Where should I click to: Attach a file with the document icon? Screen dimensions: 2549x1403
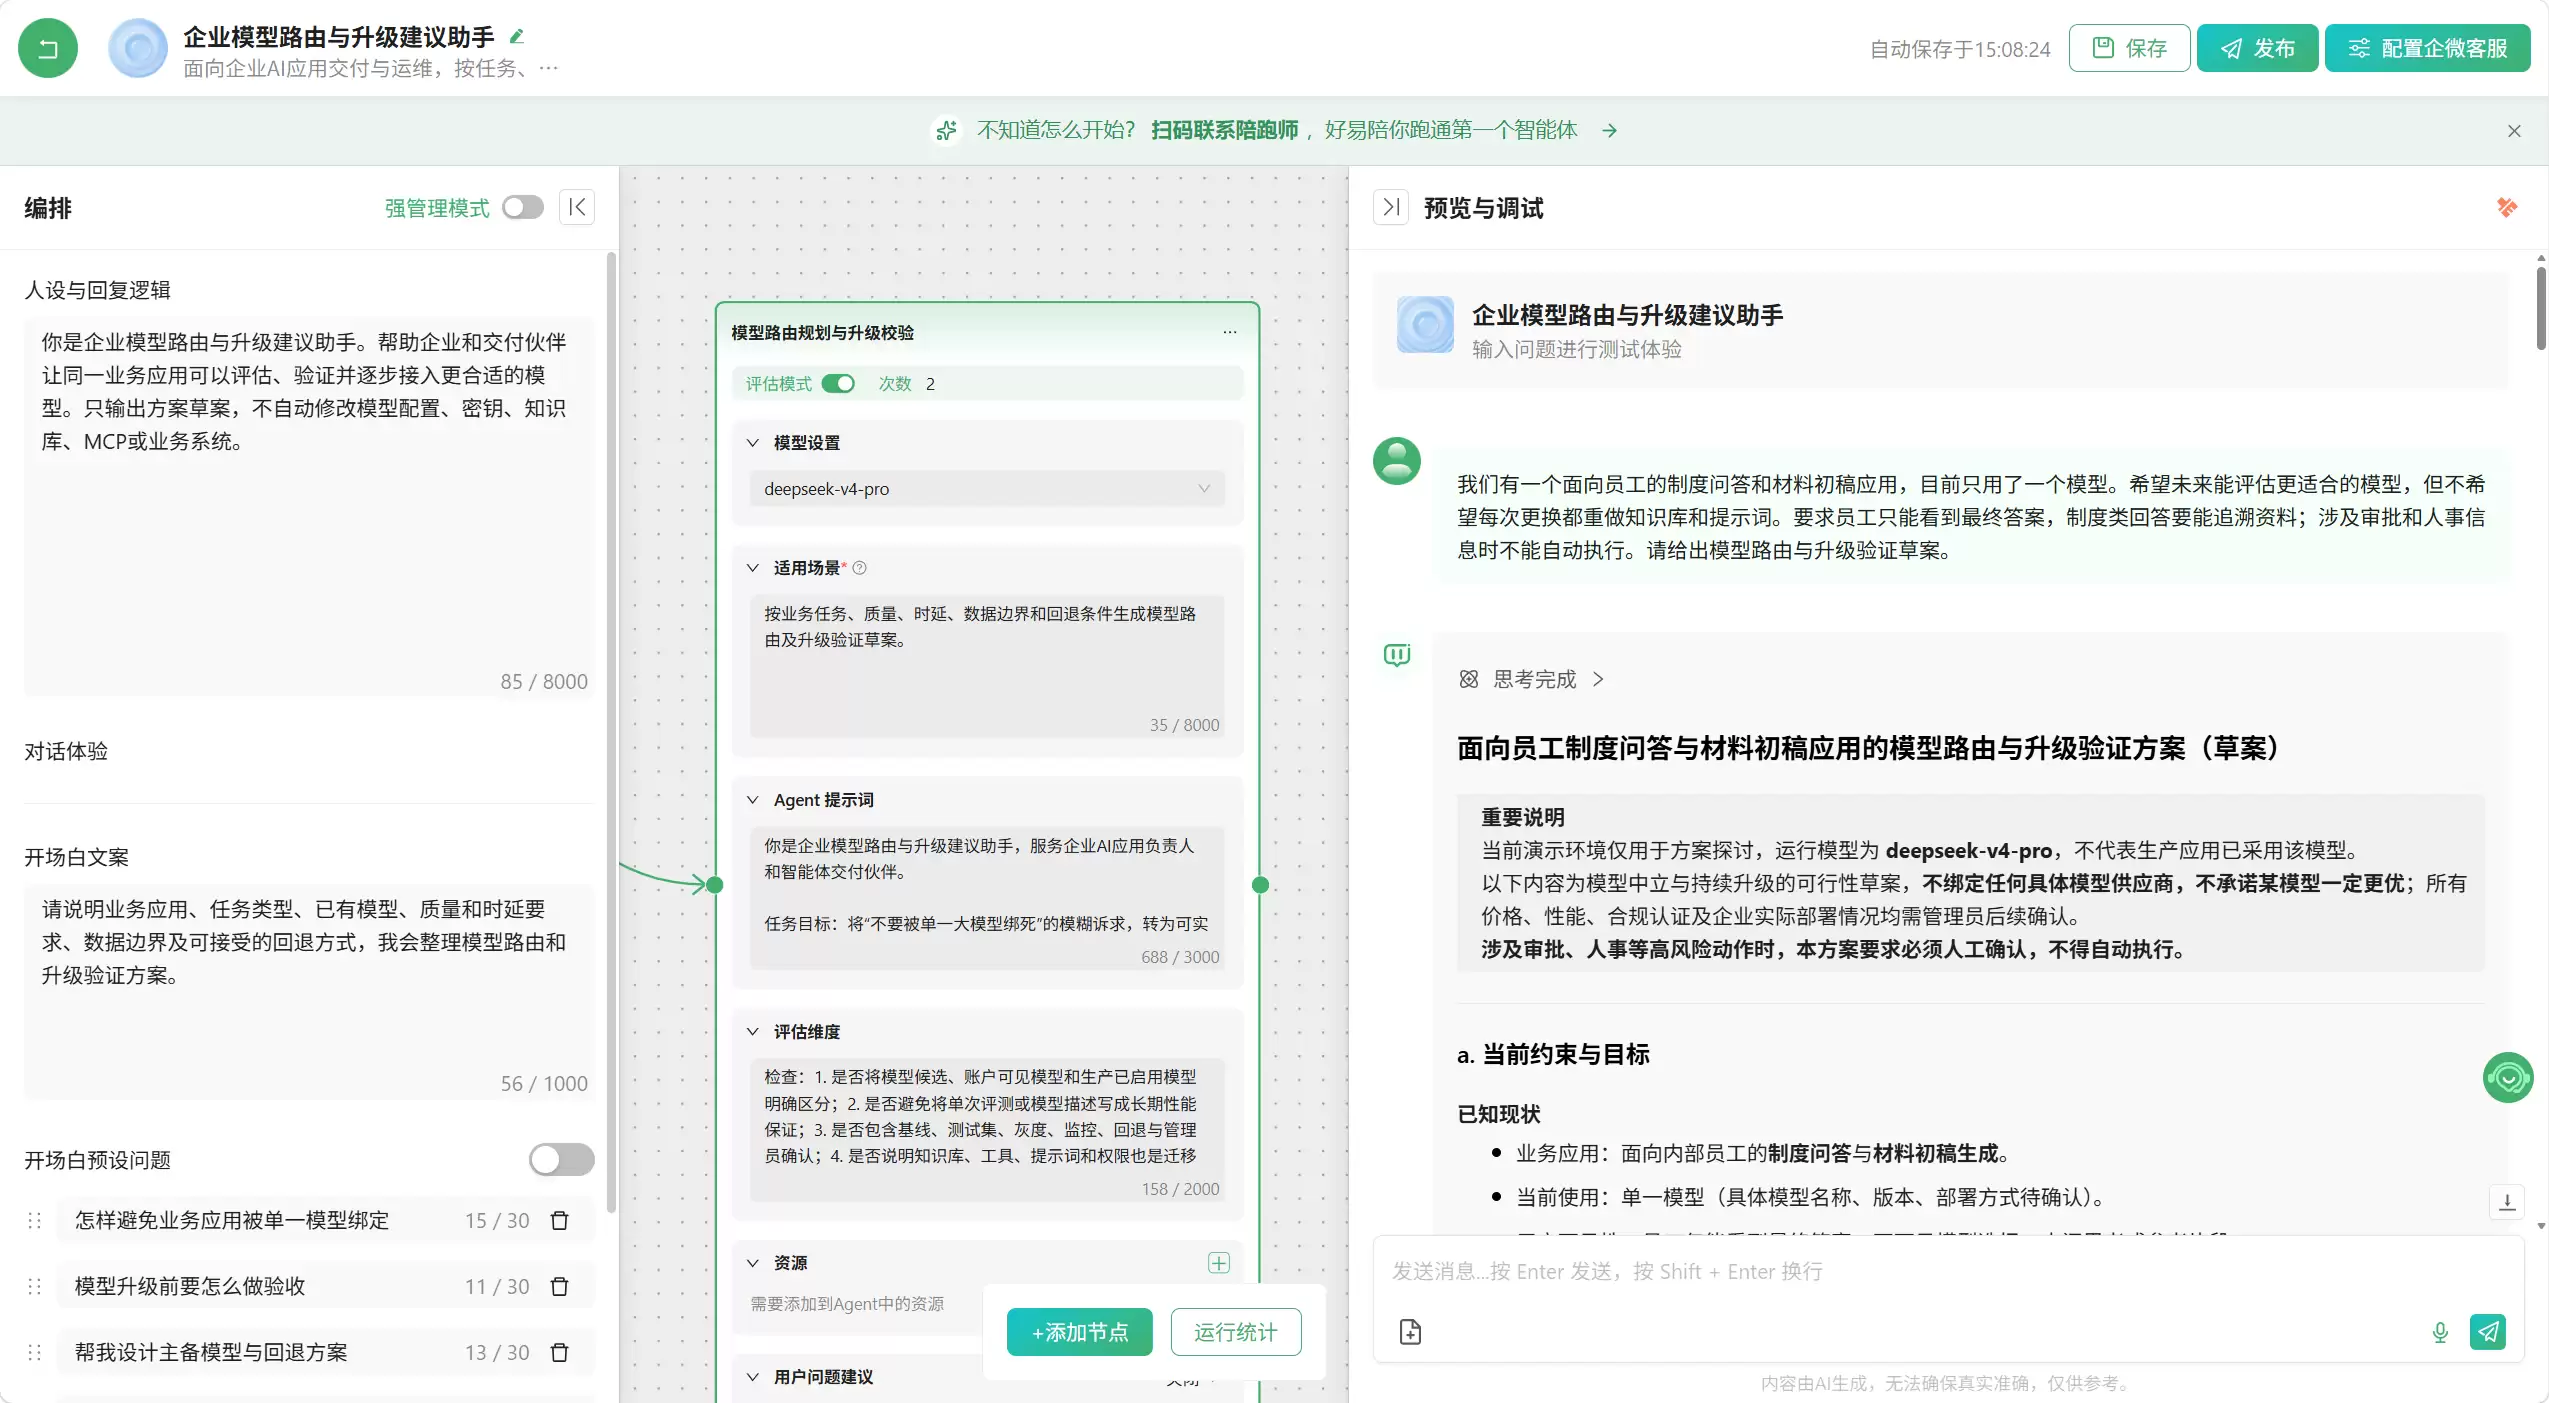(x=1410, y=1332)
